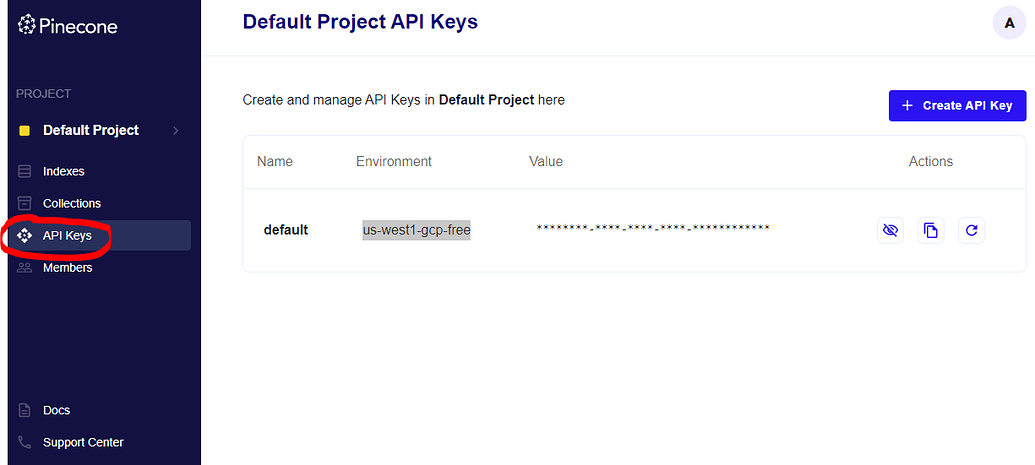
Task: Click the Members people icon
Action: pyautogui.click(x=25, y=267)
